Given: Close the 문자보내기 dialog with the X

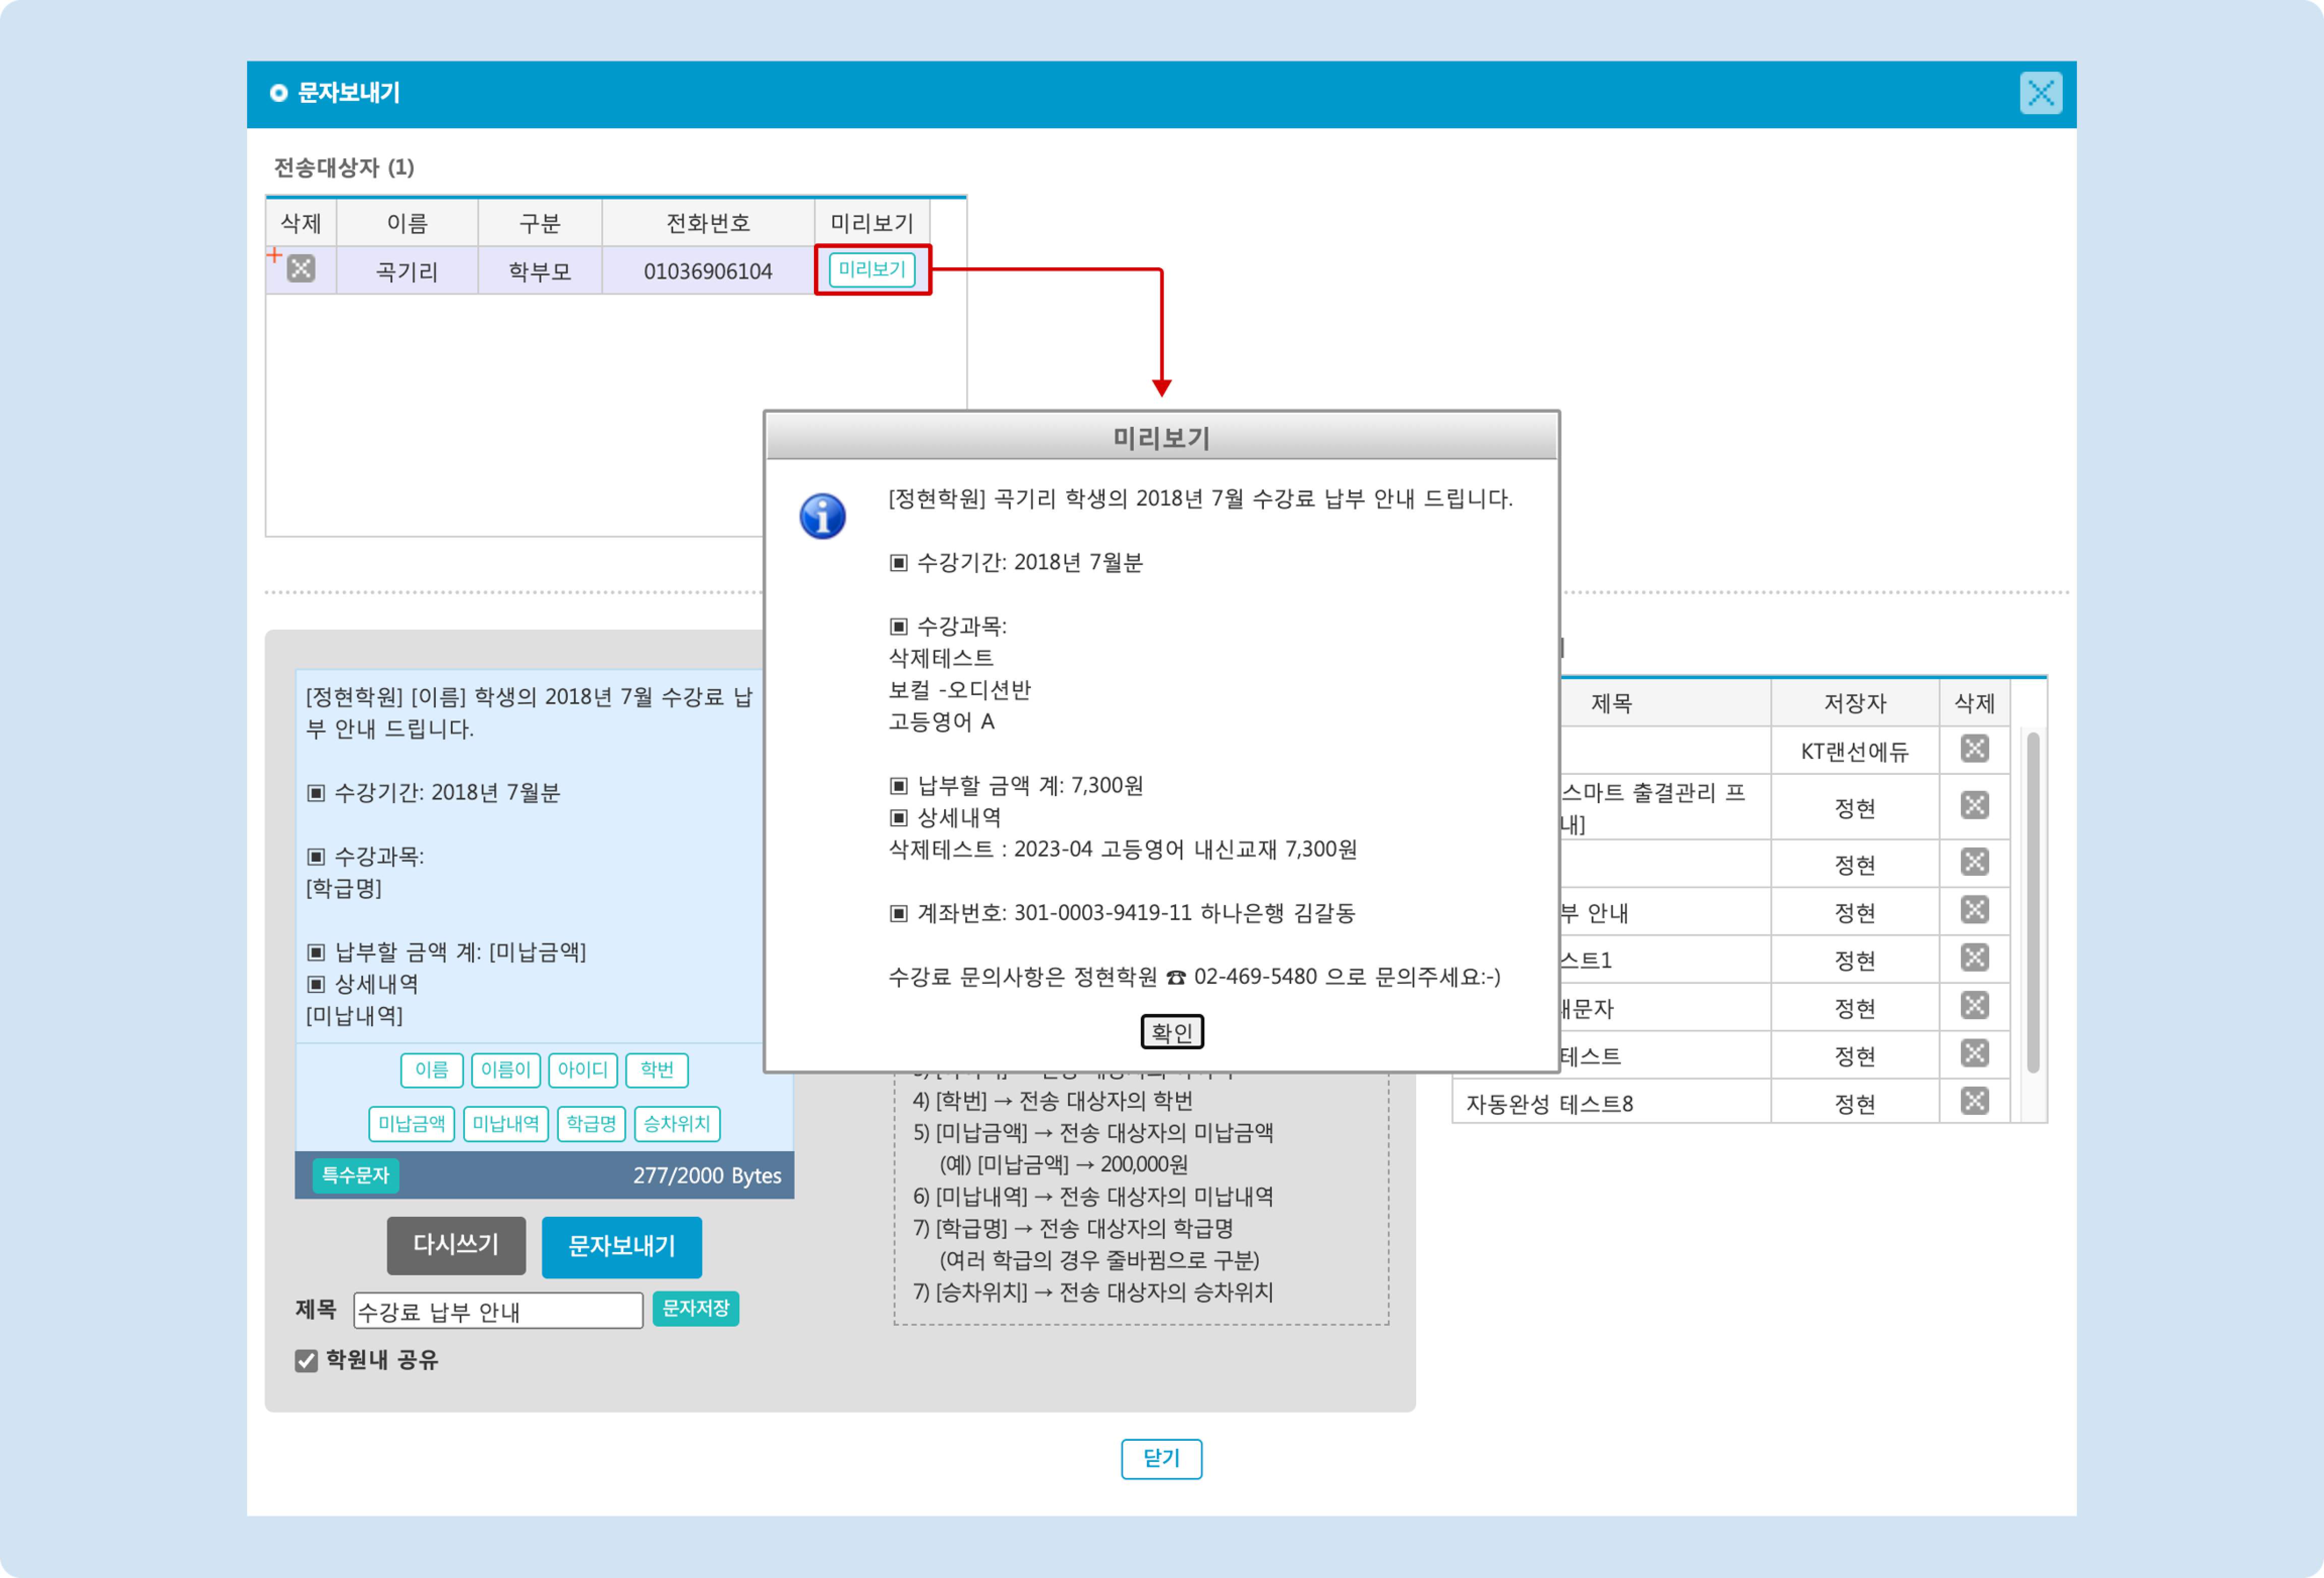Looking at the screenshot, I should (2040, 94).
